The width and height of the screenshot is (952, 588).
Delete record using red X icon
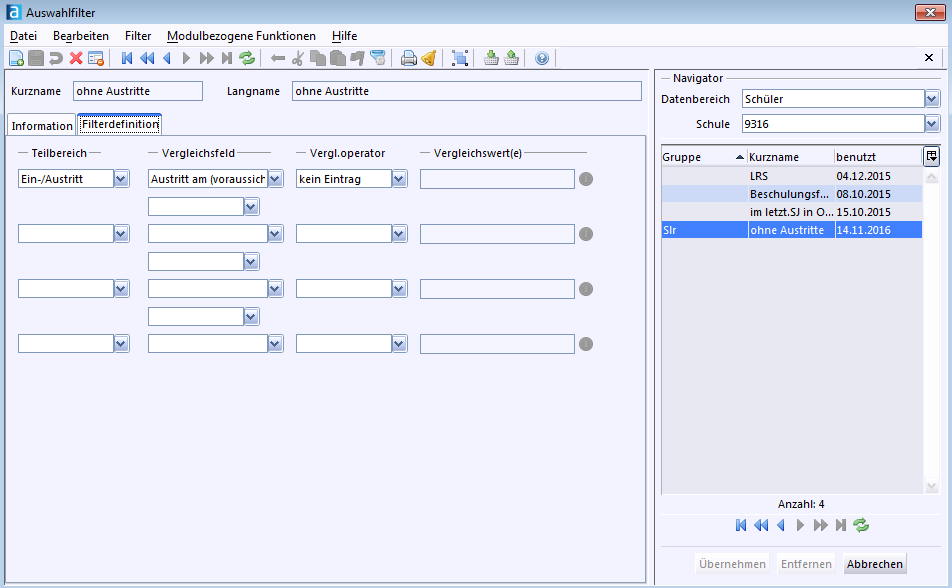click(x=76, y=58)
